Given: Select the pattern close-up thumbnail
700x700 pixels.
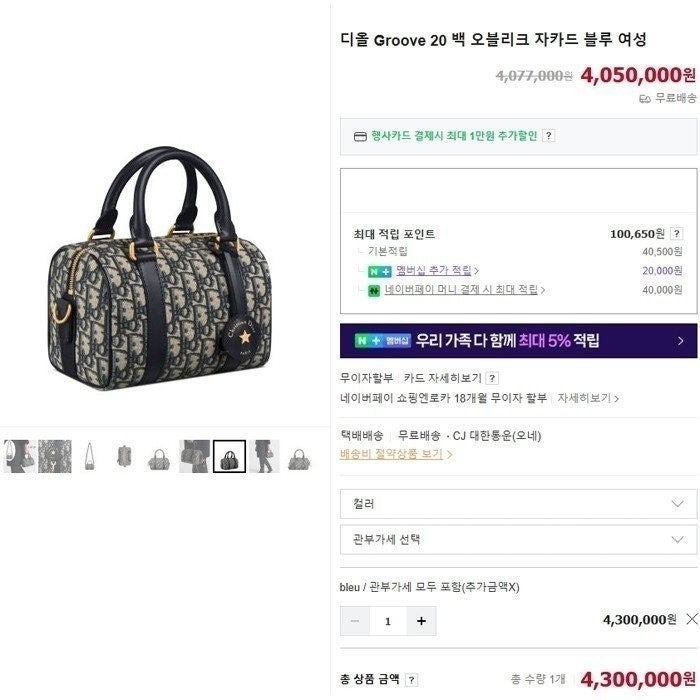Looking at the screenshot, I should pyautogui.click(x=54, y=456).
